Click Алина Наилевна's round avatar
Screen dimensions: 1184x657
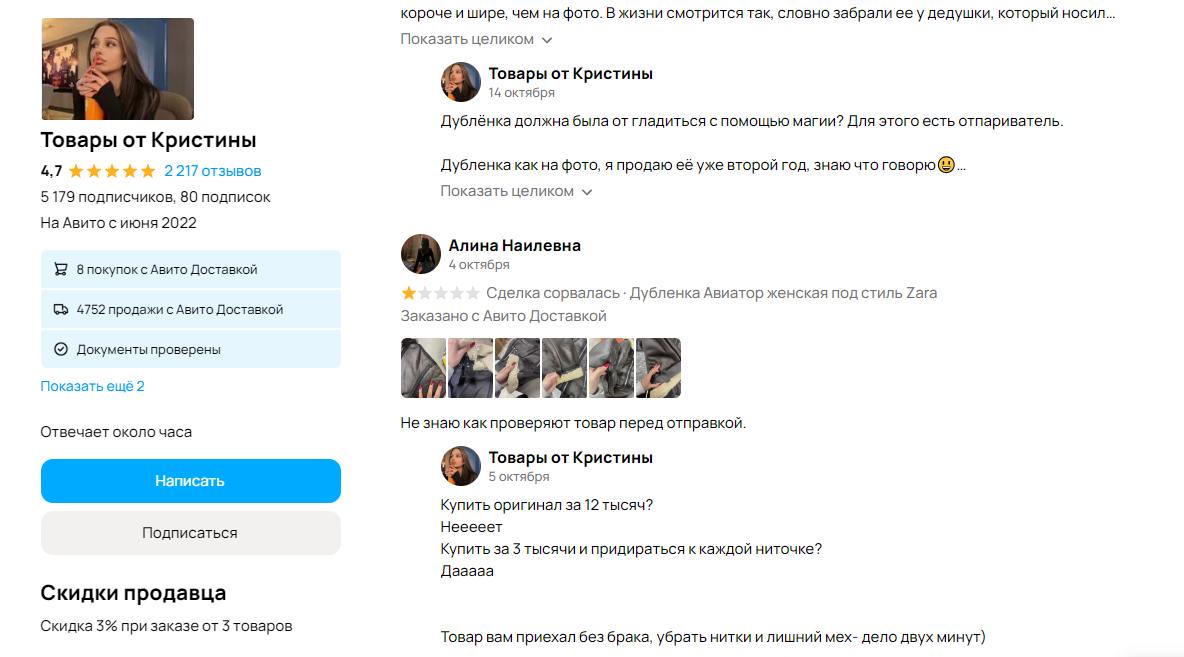pos(421,255)
